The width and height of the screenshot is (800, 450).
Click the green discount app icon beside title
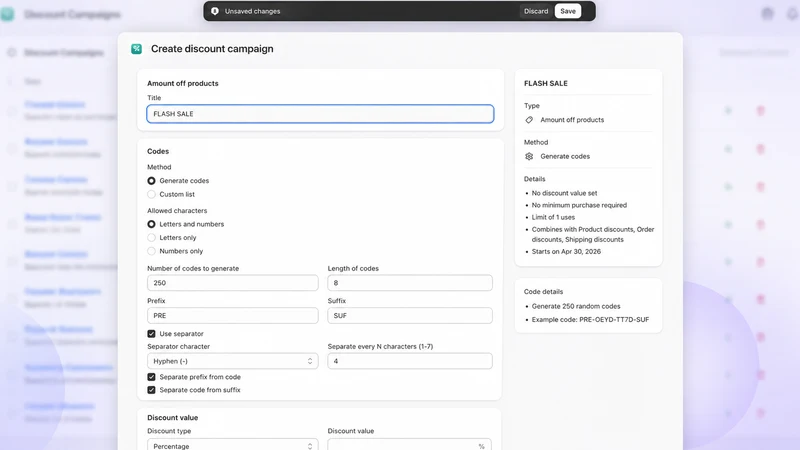(x=136, y=49)
